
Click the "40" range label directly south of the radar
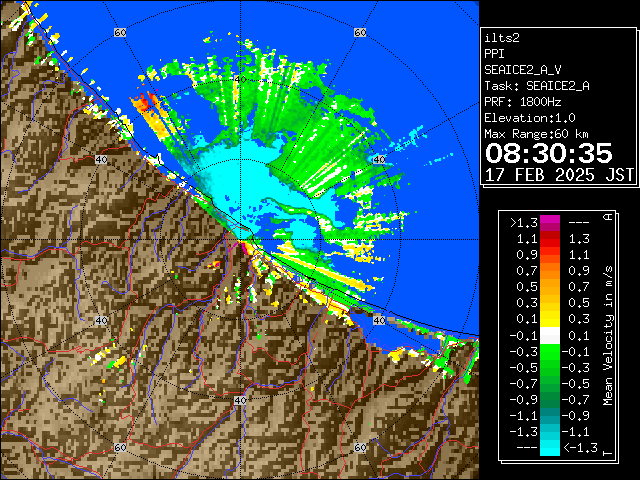tap(240, 400)
